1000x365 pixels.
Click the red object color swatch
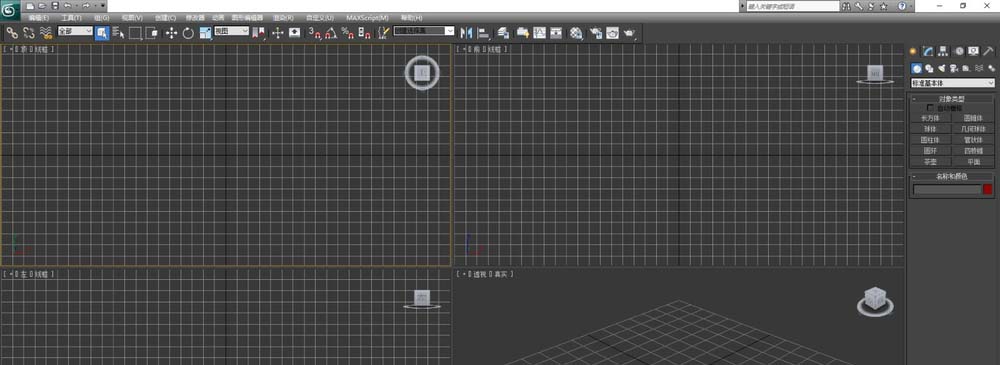click(x=988, y=190)
